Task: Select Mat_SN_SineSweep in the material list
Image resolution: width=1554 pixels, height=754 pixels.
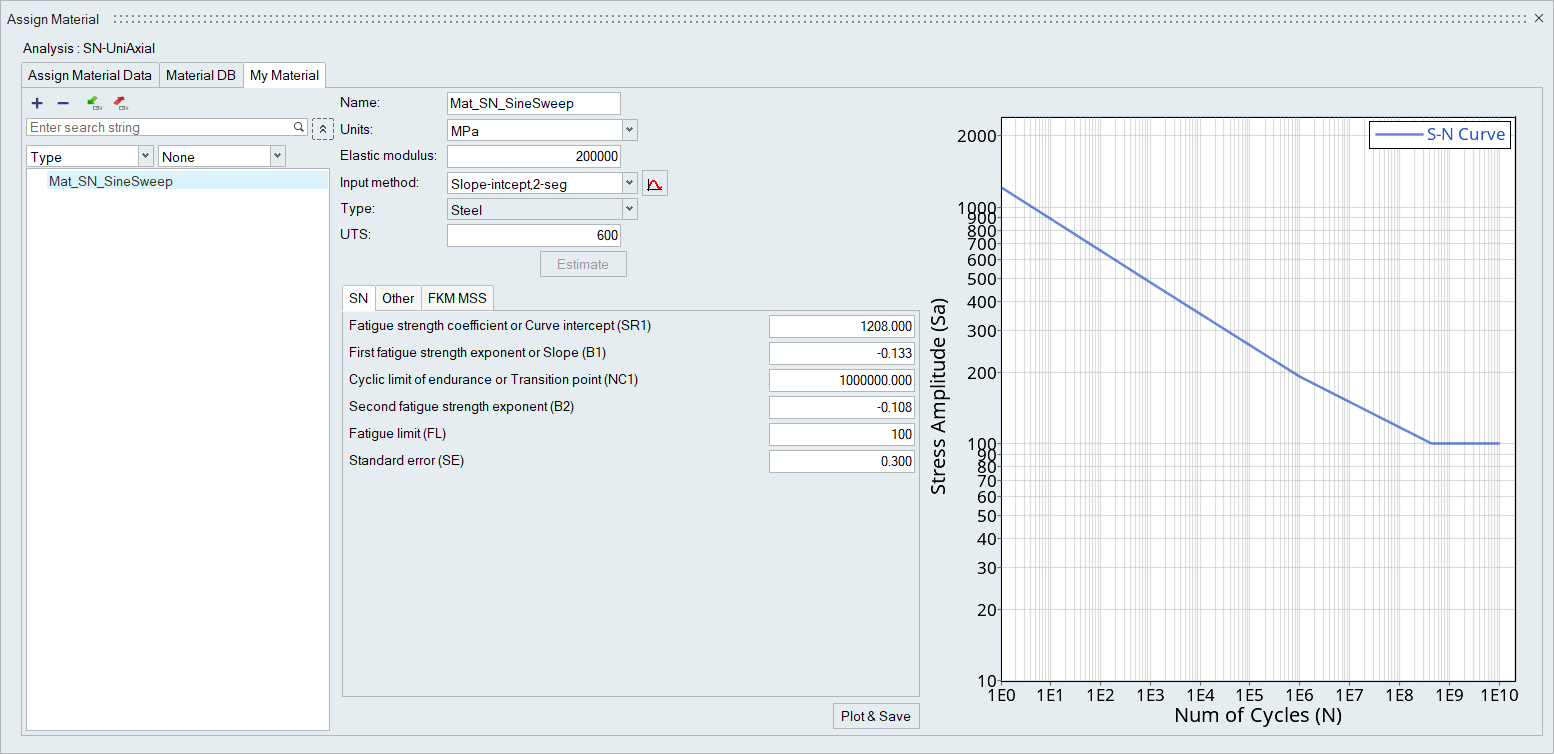Action: click(x=111, y=181)
